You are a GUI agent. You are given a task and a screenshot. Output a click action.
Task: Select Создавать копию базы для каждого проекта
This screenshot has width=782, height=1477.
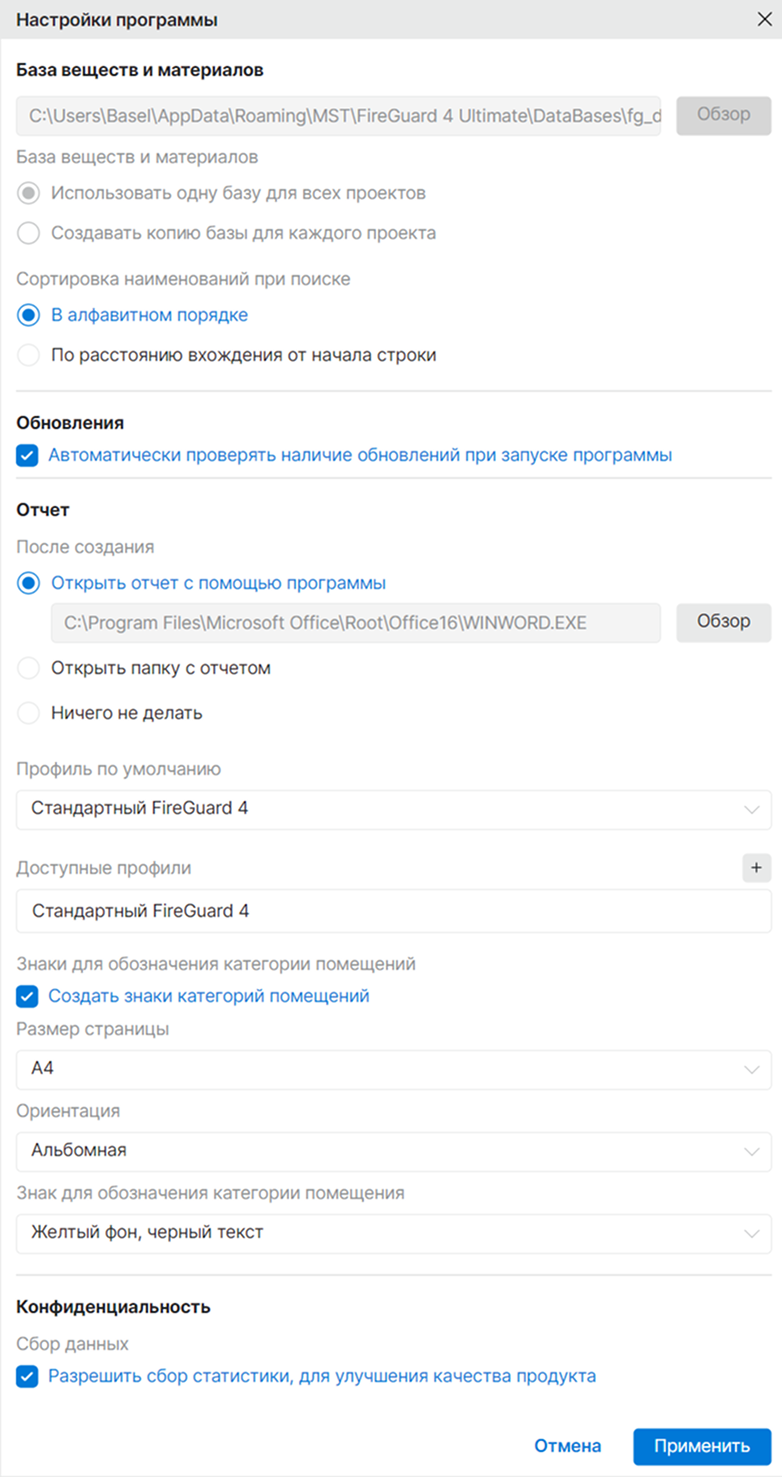(28, 233)
